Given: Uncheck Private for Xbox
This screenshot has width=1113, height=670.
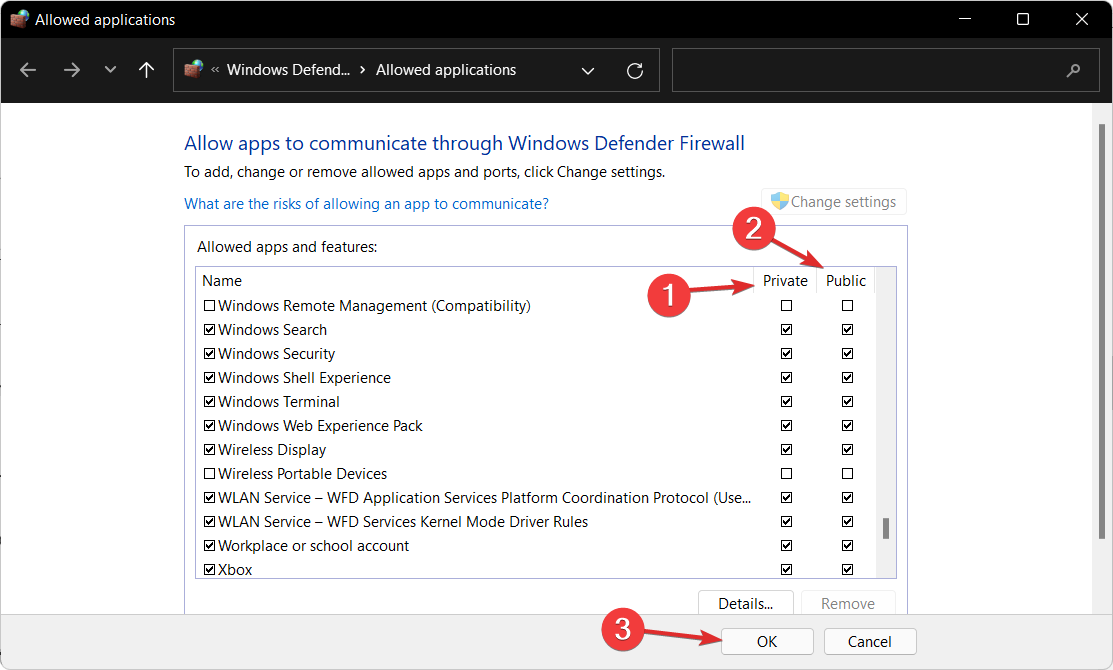Looking at the screenshot, I should point(786,569).
